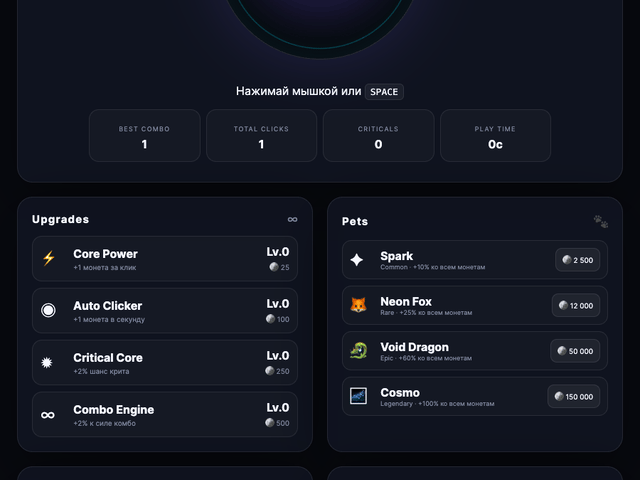The width and height of the screenshot is (640, 480).
Task: Click the 'Epic · +60% ко всем монетам' text
Action: [x=426, y=358]
